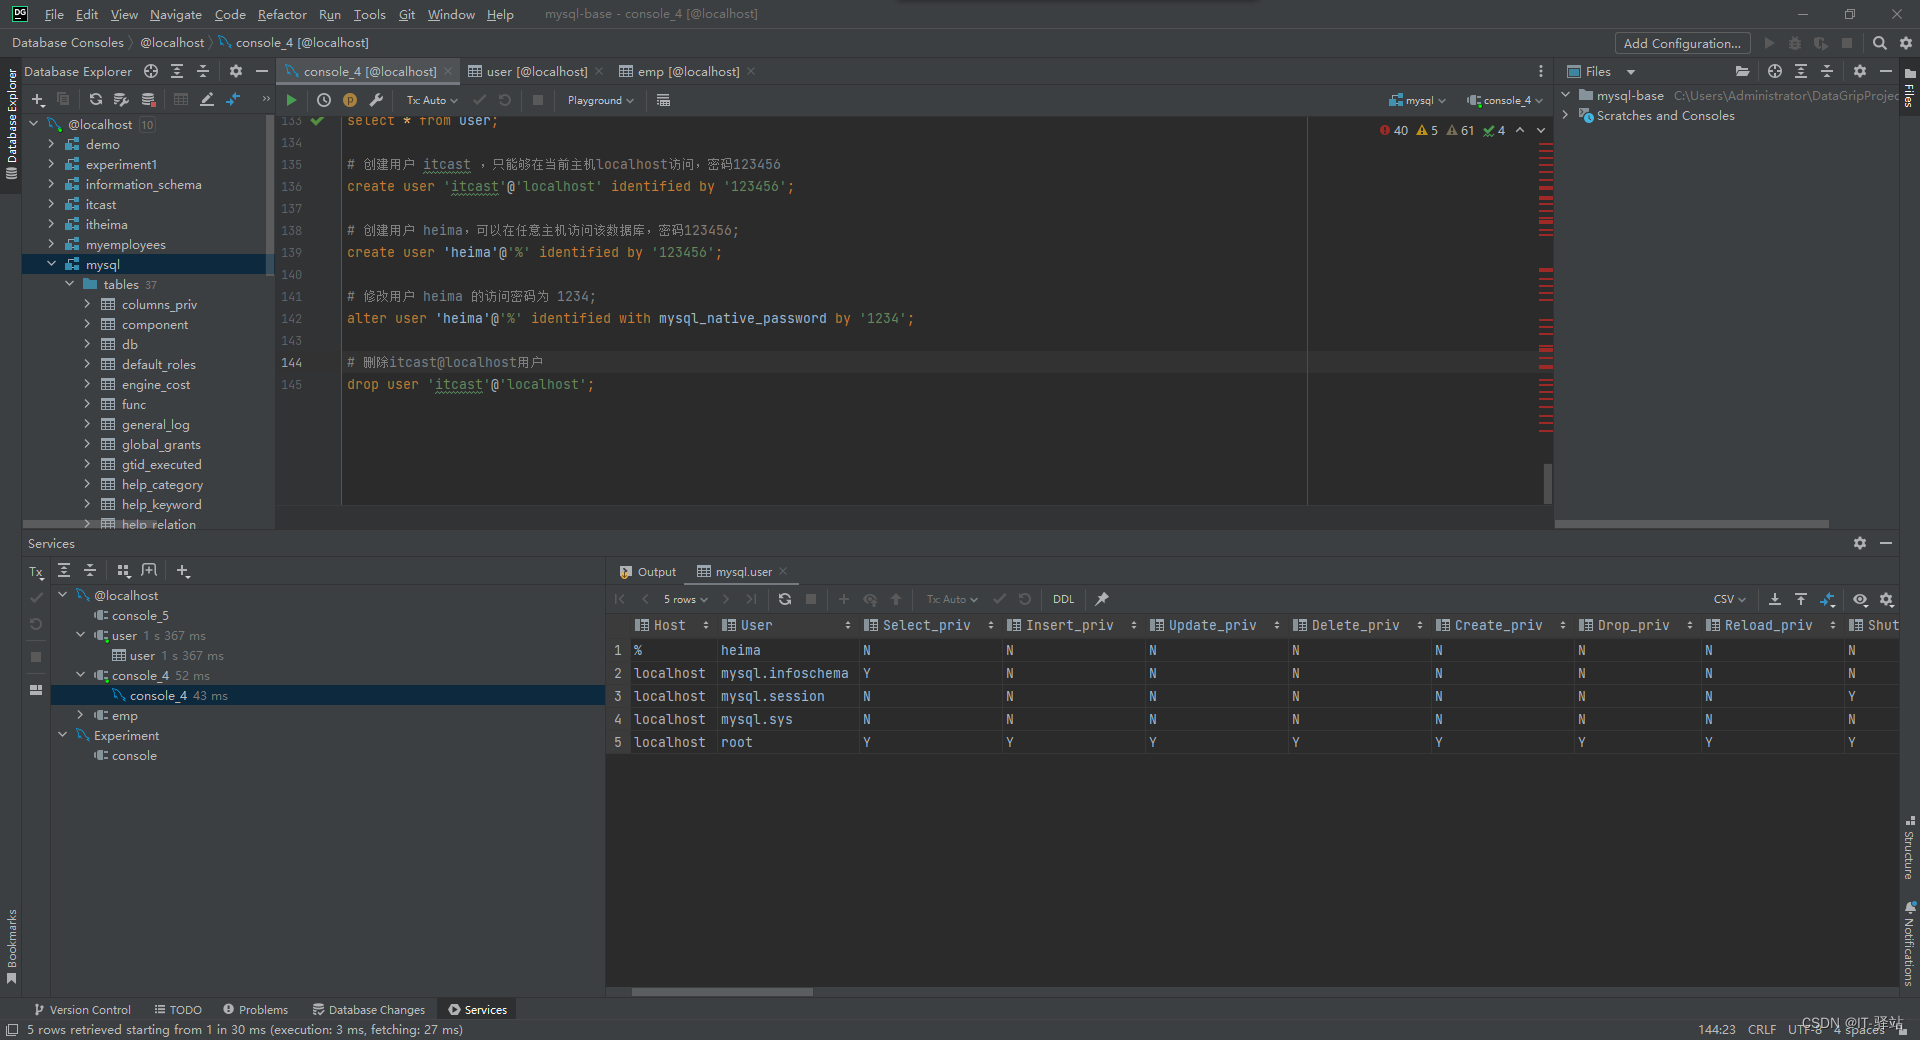The height and width of the screenshot is (1040, 1920).
Task: Open the Refactor menu
Action: pyautogui.click(x=282, y=14)
